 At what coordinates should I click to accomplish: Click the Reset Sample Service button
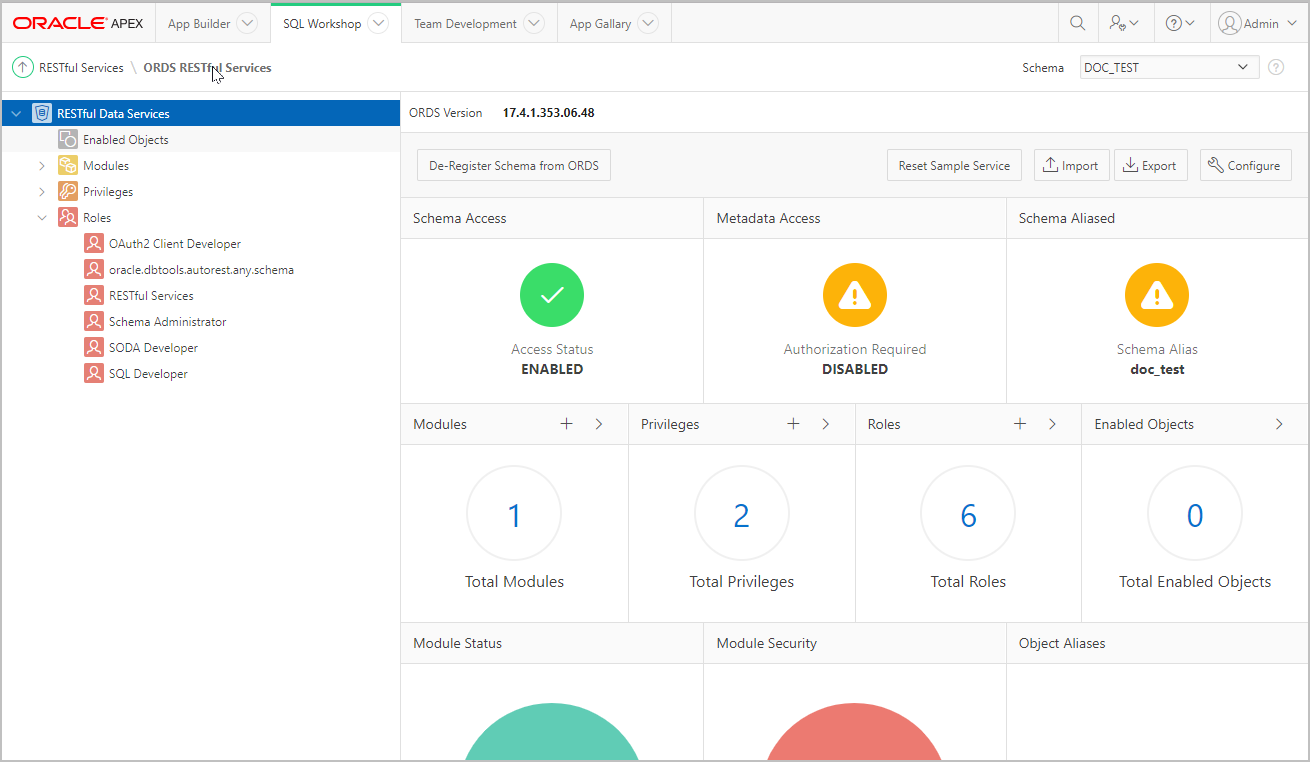pyautogui.click(x=954, y=166)
